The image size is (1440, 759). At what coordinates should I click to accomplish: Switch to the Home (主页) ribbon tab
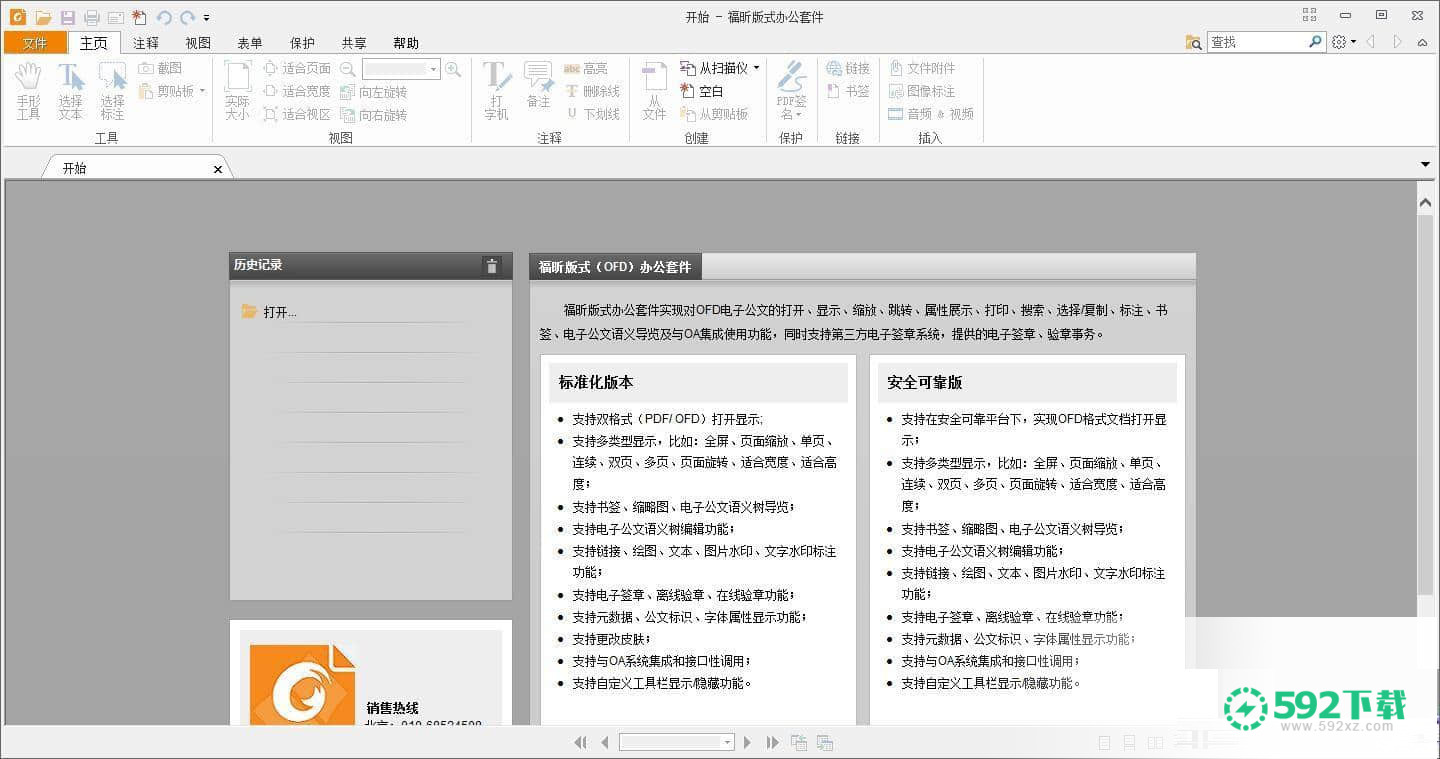point(94,43)
